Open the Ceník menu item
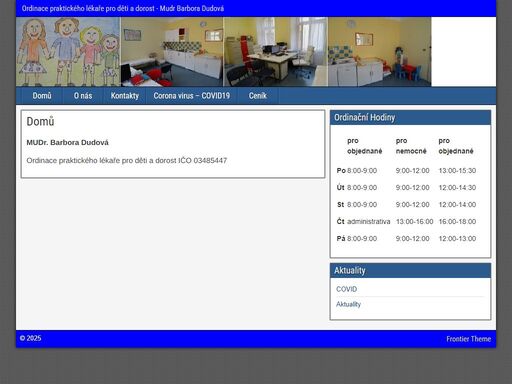Viewport: 512px width, 384px height. point(258,96)
